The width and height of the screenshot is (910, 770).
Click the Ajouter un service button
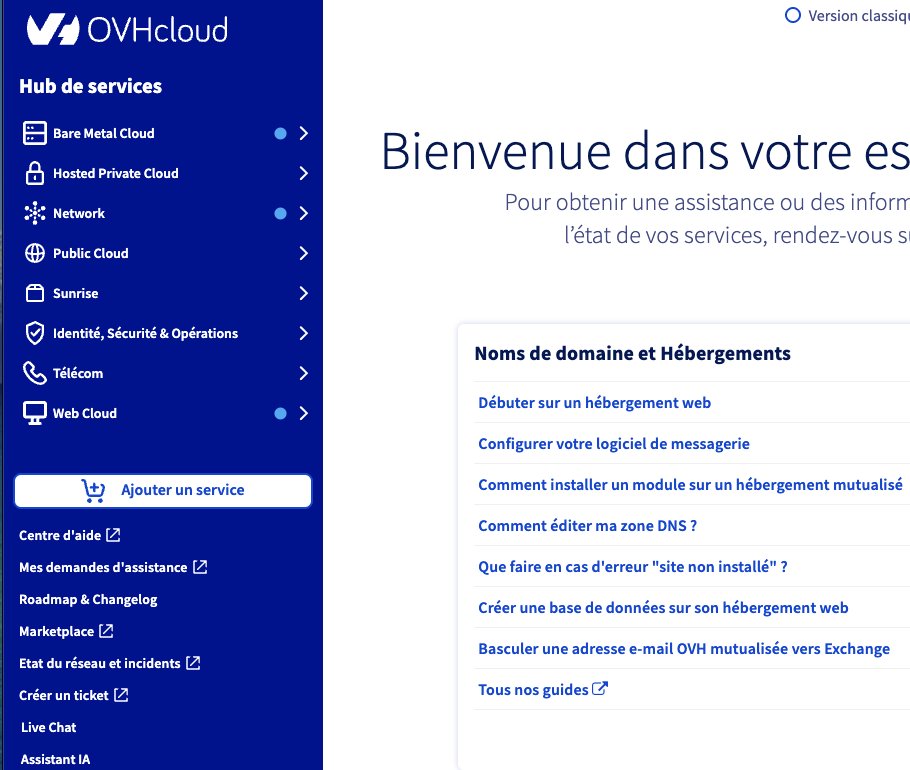[163, 491]
